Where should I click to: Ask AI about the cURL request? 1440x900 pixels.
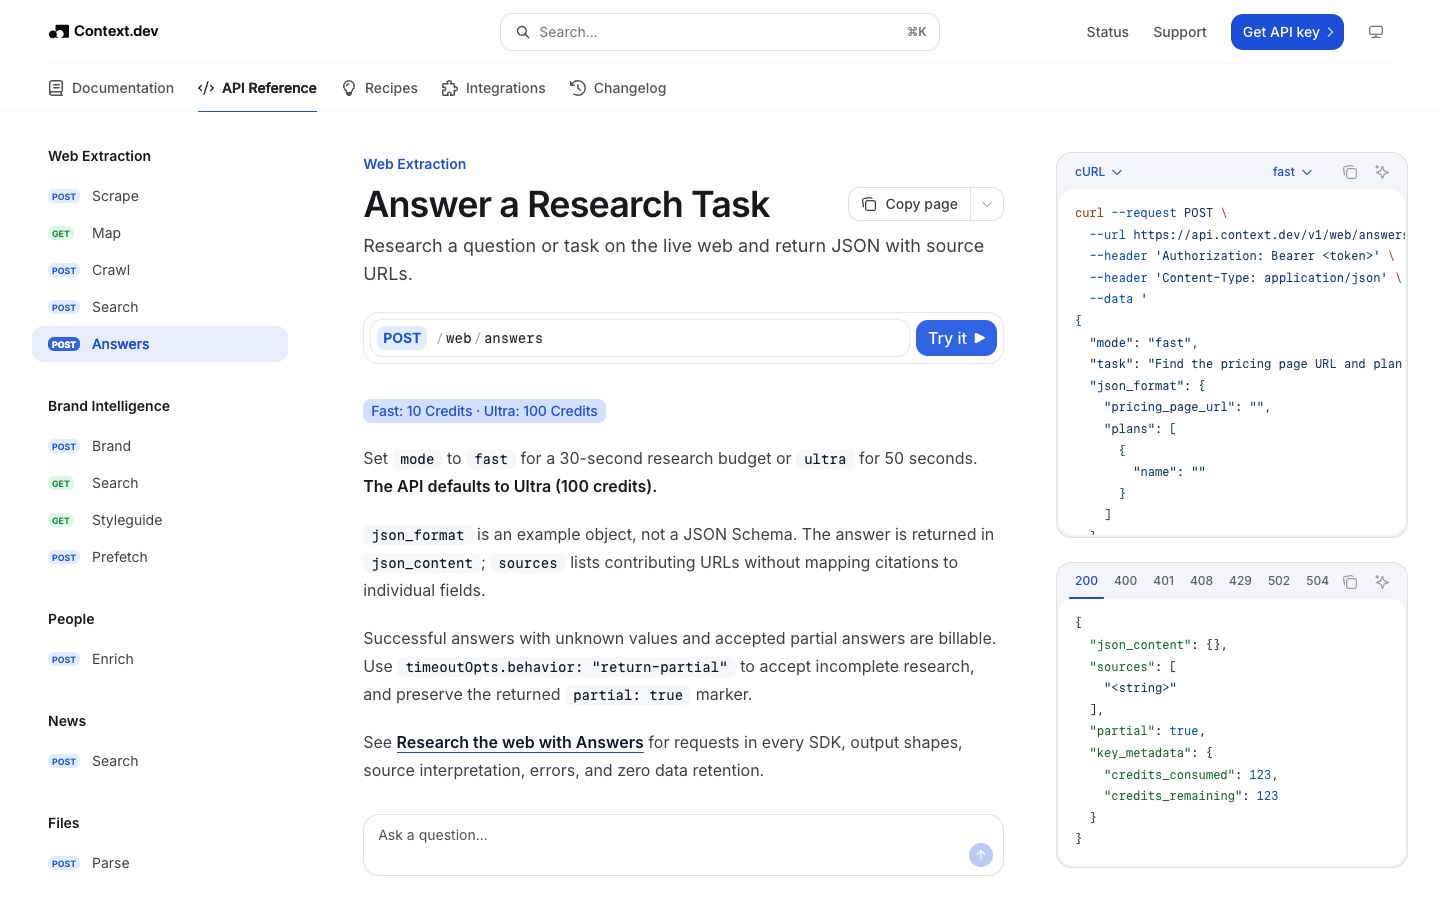tap(1382, 172)
